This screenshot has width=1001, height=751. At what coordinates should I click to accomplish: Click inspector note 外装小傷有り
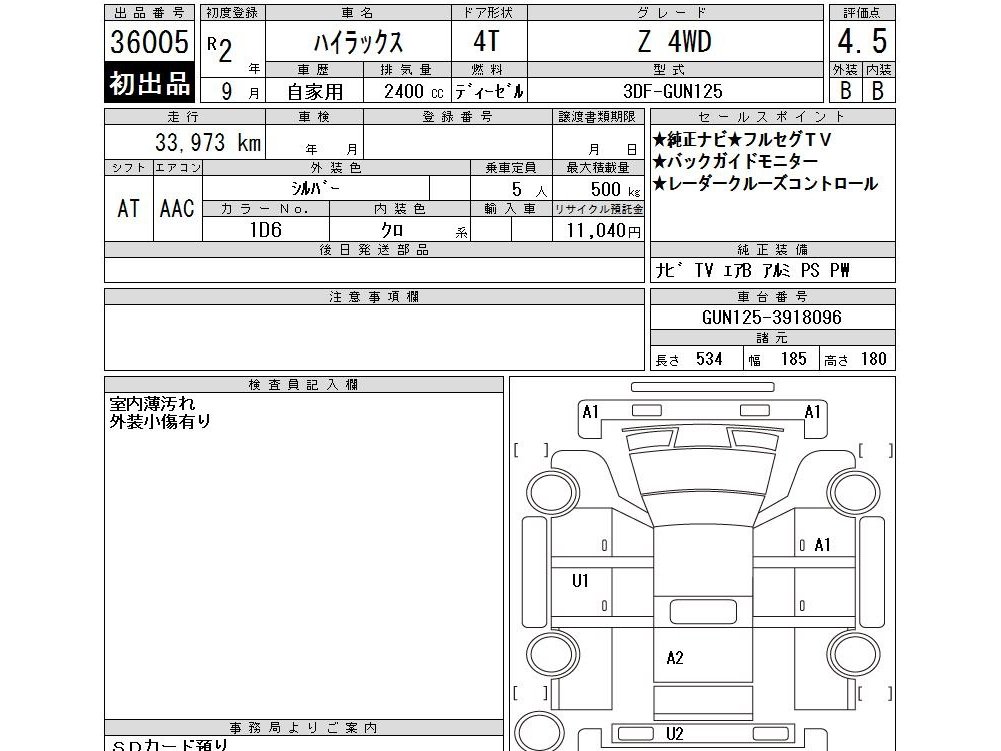[x=160, y=421]
